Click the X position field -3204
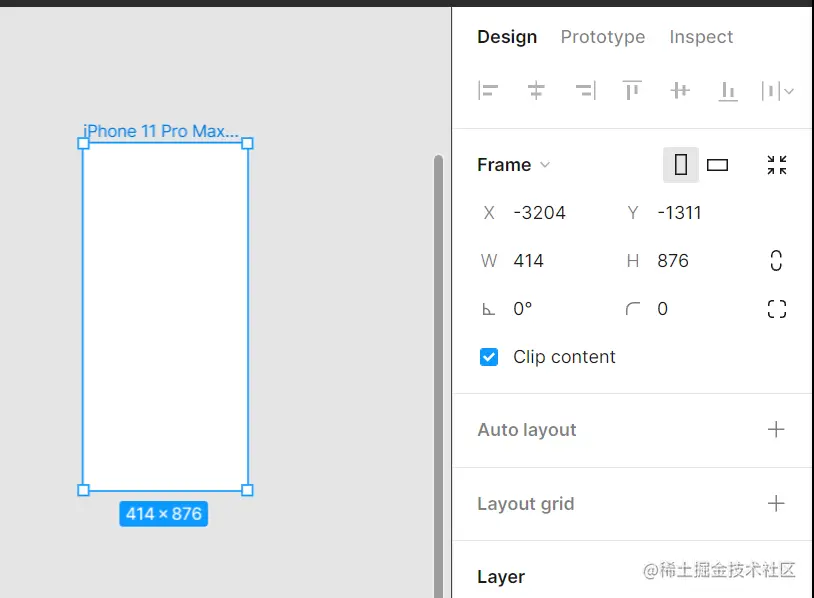Screen dimensions: 814x598 coord(540,213)
